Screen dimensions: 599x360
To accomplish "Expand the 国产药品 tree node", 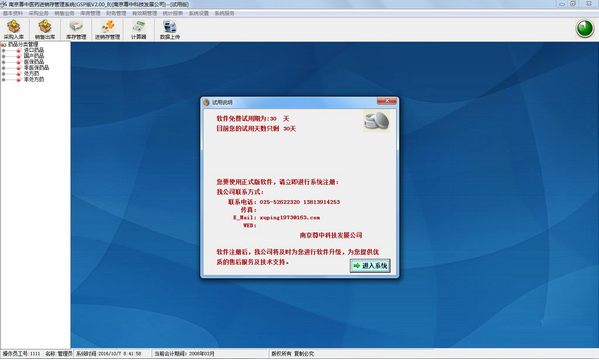I will tap(3, 56).
